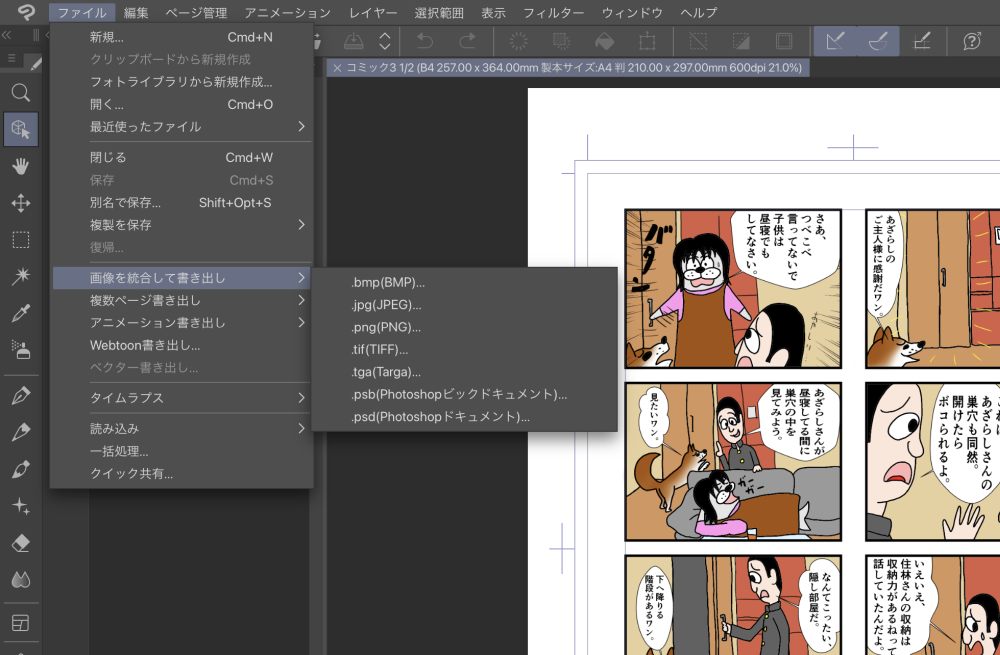
Task: Close the コミック3 document tab
Action: coord(337,67)
